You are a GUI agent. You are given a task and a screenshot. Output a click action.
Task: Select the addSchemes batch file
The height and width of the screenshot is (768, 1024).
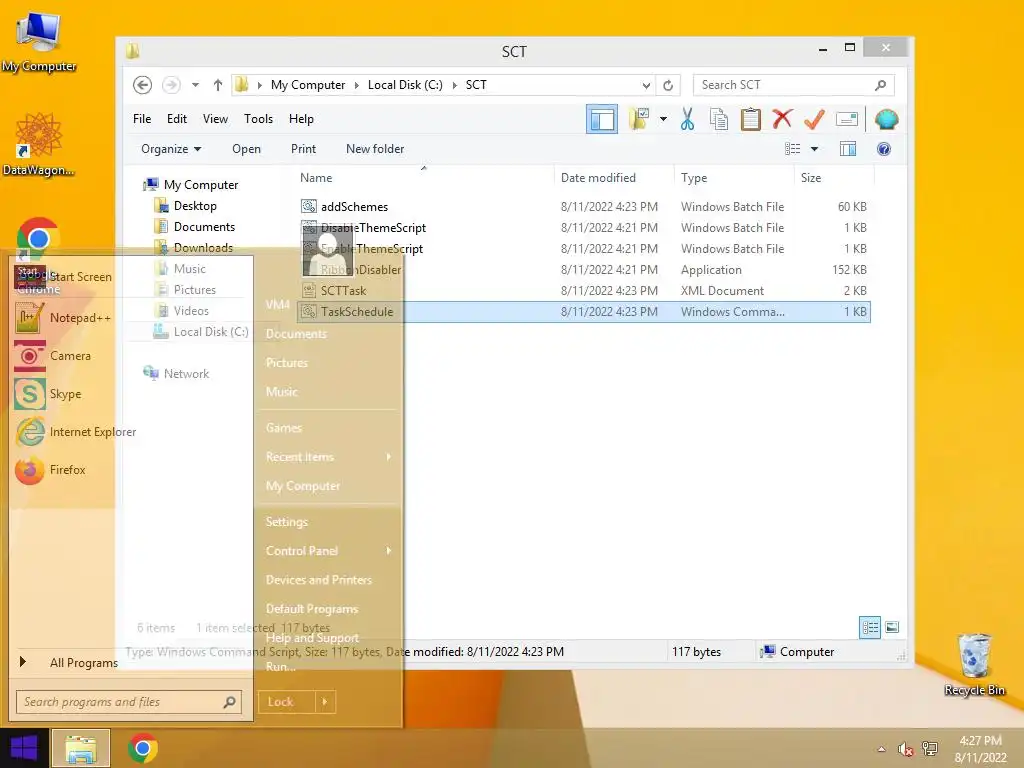(x=583, y=207)
